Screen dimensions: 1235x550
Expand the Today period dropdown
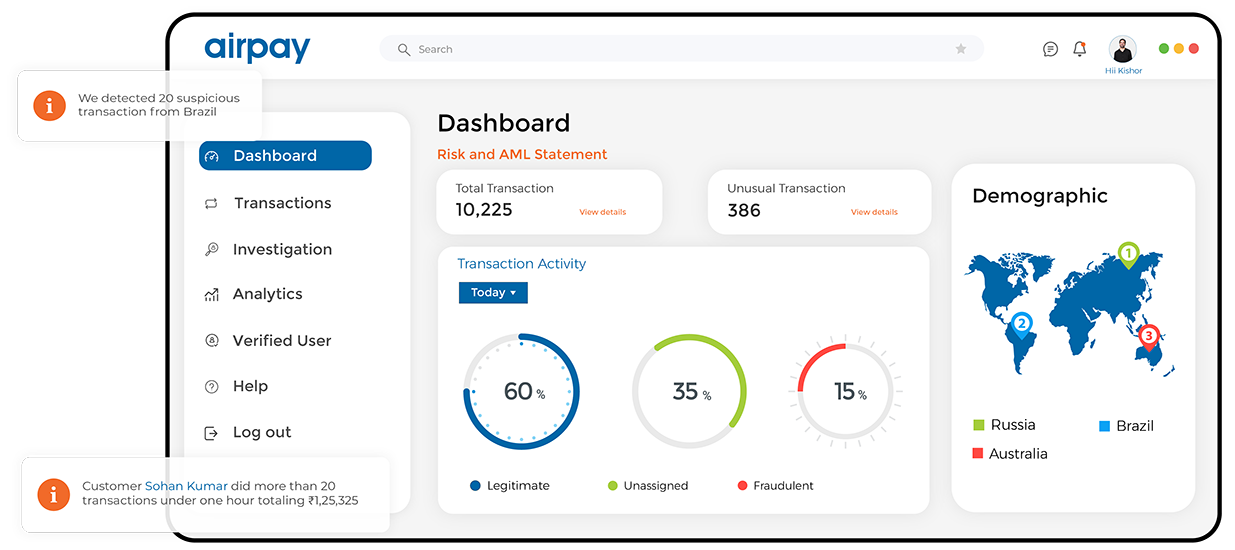click(x=493, y=293)
